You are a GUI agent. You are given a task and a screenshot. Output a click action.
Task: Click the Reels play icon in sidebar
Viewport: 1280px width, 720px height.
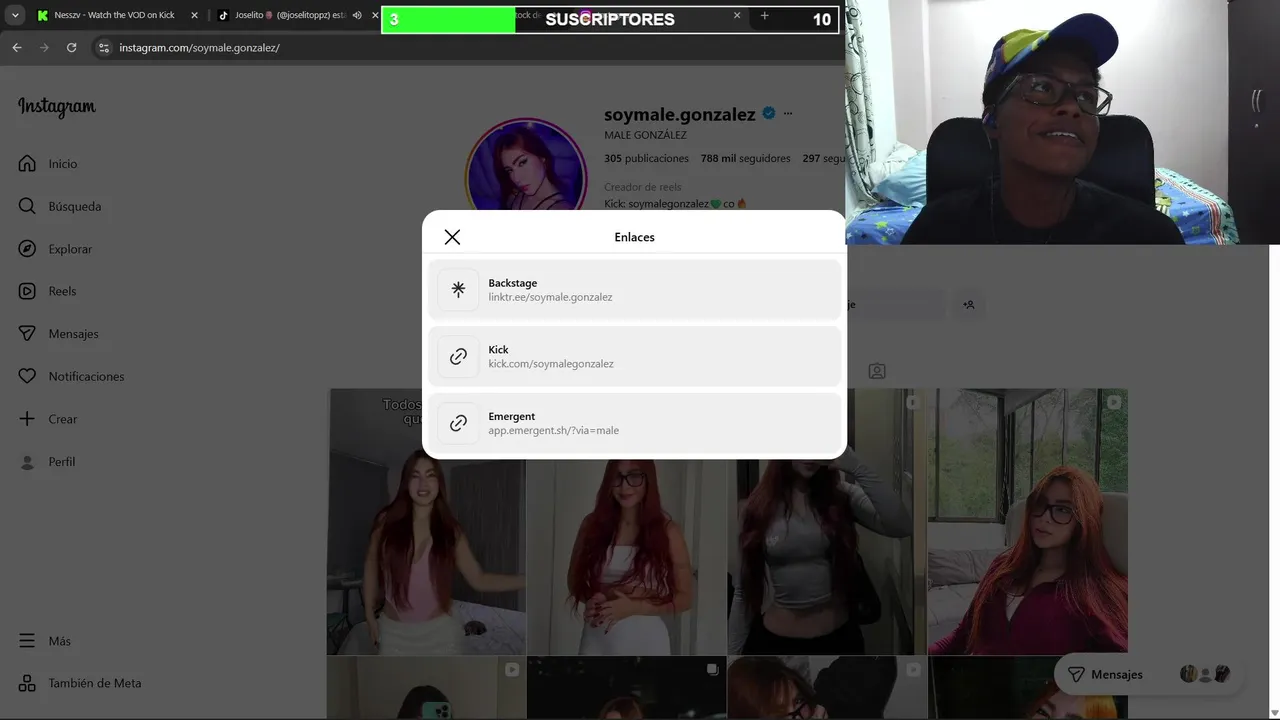click(27, 291)
